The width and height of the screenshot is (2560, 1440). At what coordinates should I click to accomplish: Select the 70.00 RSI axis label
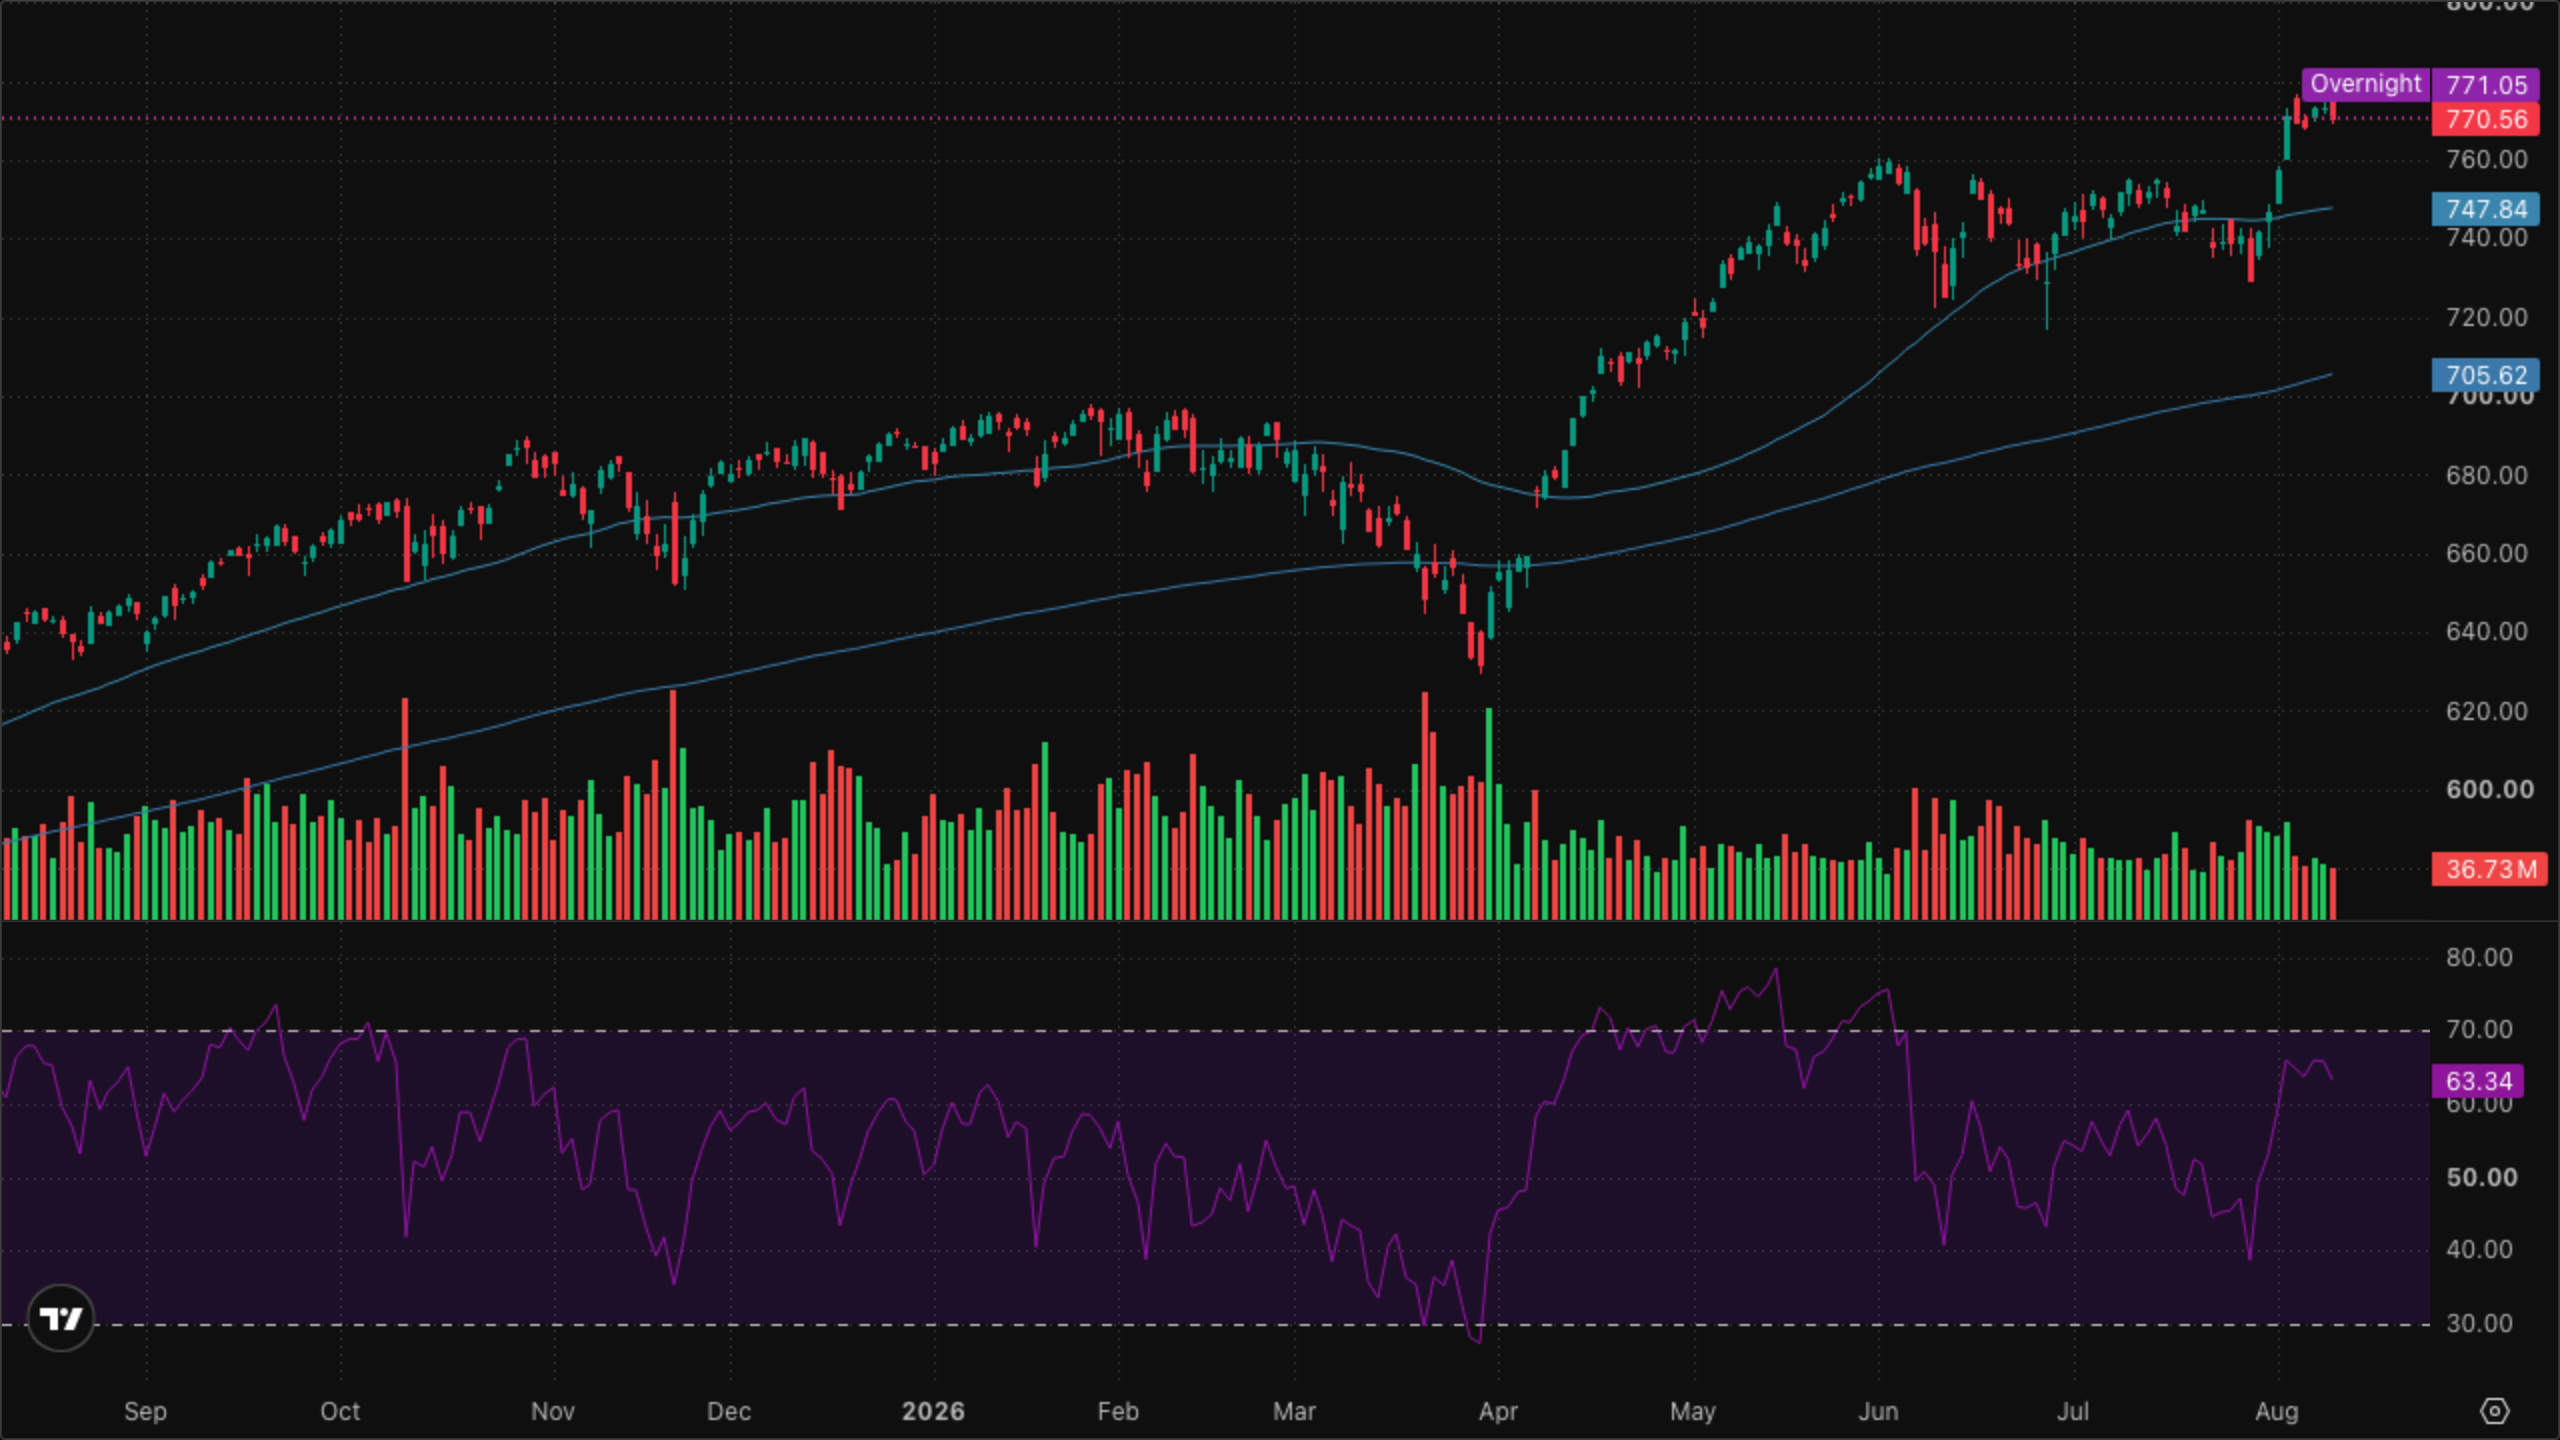coord(2479,1030)
